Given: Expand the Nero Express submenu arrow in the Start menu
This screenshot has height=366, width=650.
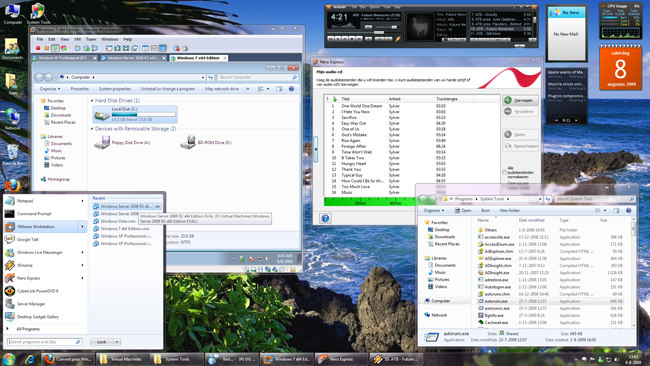Looking at the screenshot, I should tap(82, 278).
